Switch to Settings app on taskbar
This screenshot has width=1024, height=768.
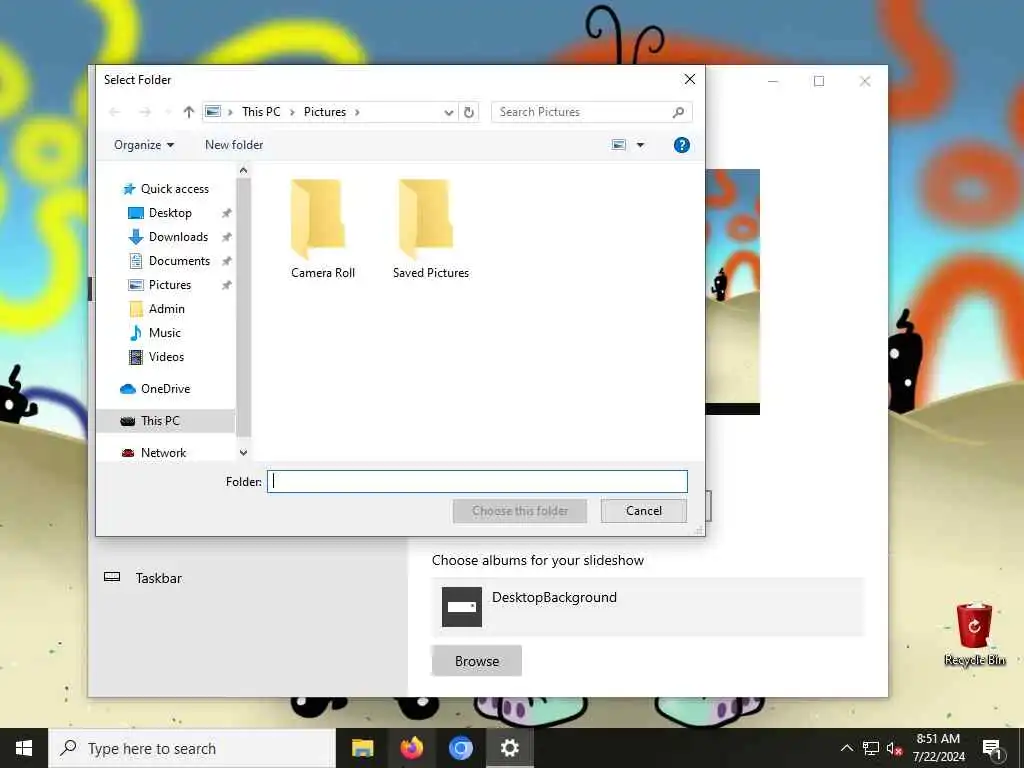[x=509, y=748]
